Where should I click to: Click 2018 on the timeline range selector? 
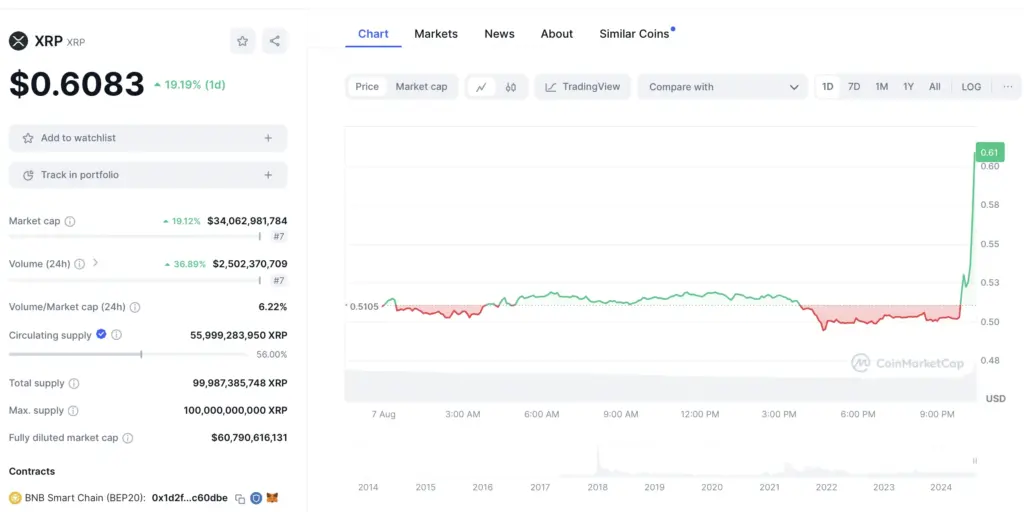pos(597,487)
